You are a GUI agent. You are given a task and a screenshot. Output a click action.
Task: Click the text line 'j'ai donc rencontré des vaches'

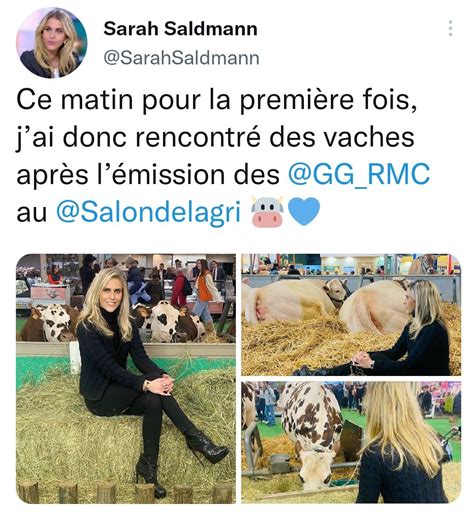point(215,137)
